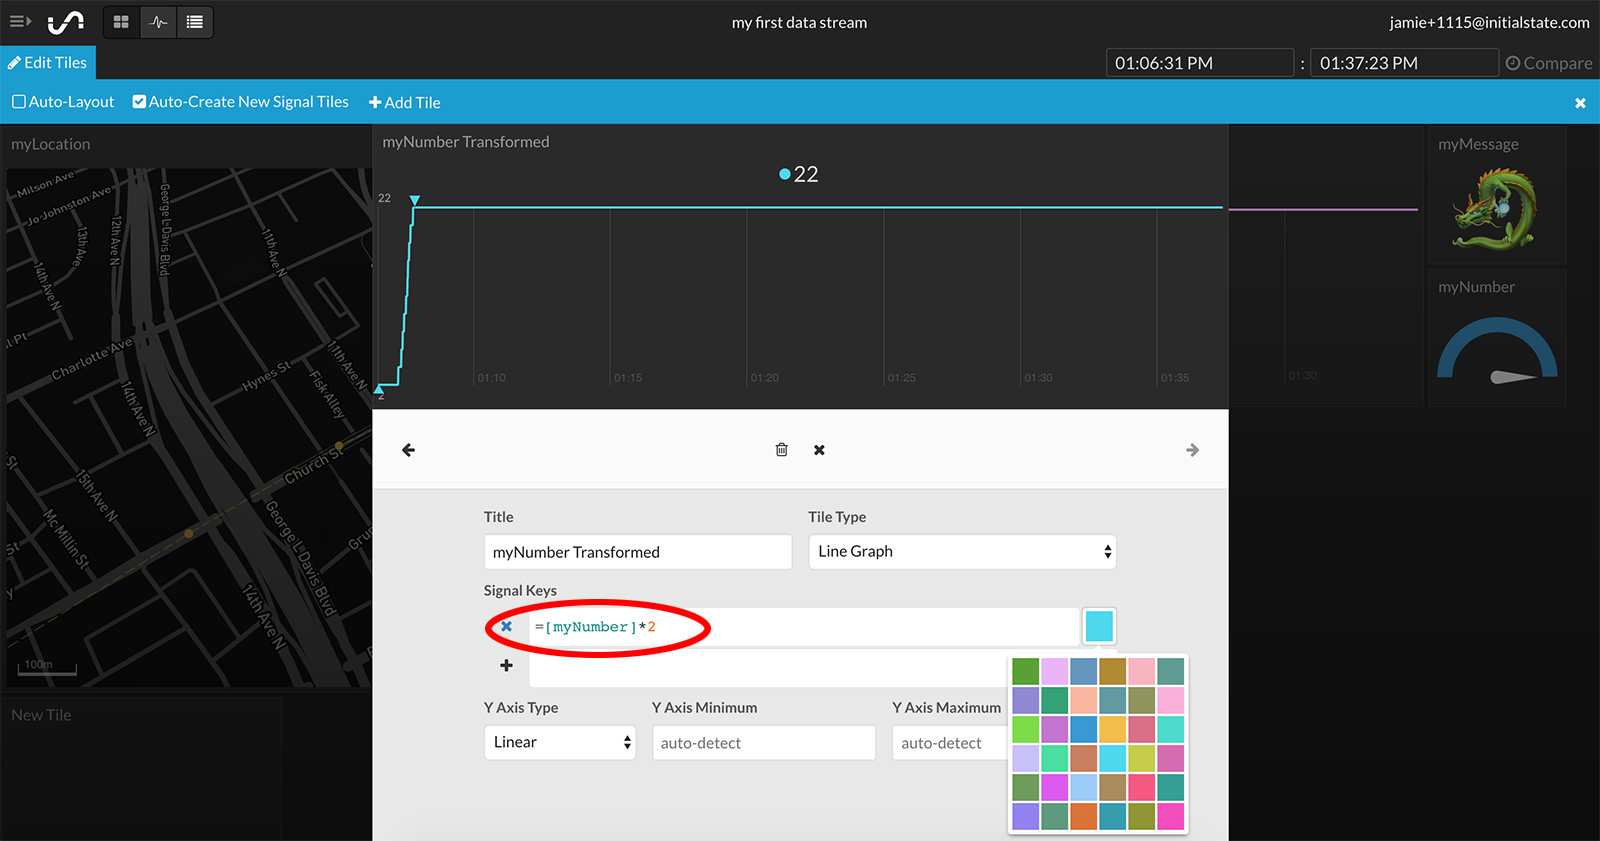The height and width of the screenshot is (841, 1600).
Task: Click the Y Axis Minimum input field
Action: pos(764,743)
